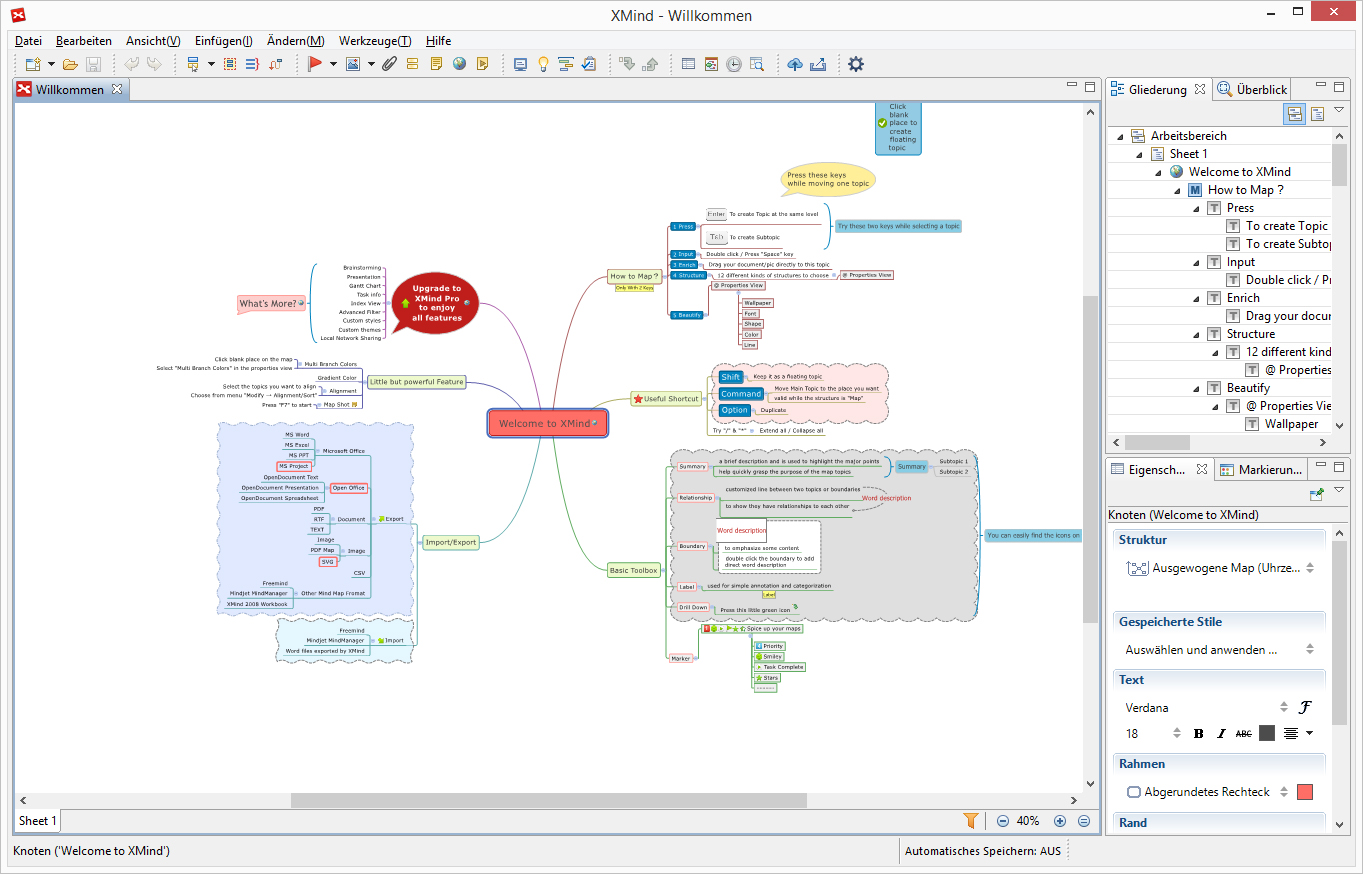Click the open folder icon in toolbar

coord(70,64)
